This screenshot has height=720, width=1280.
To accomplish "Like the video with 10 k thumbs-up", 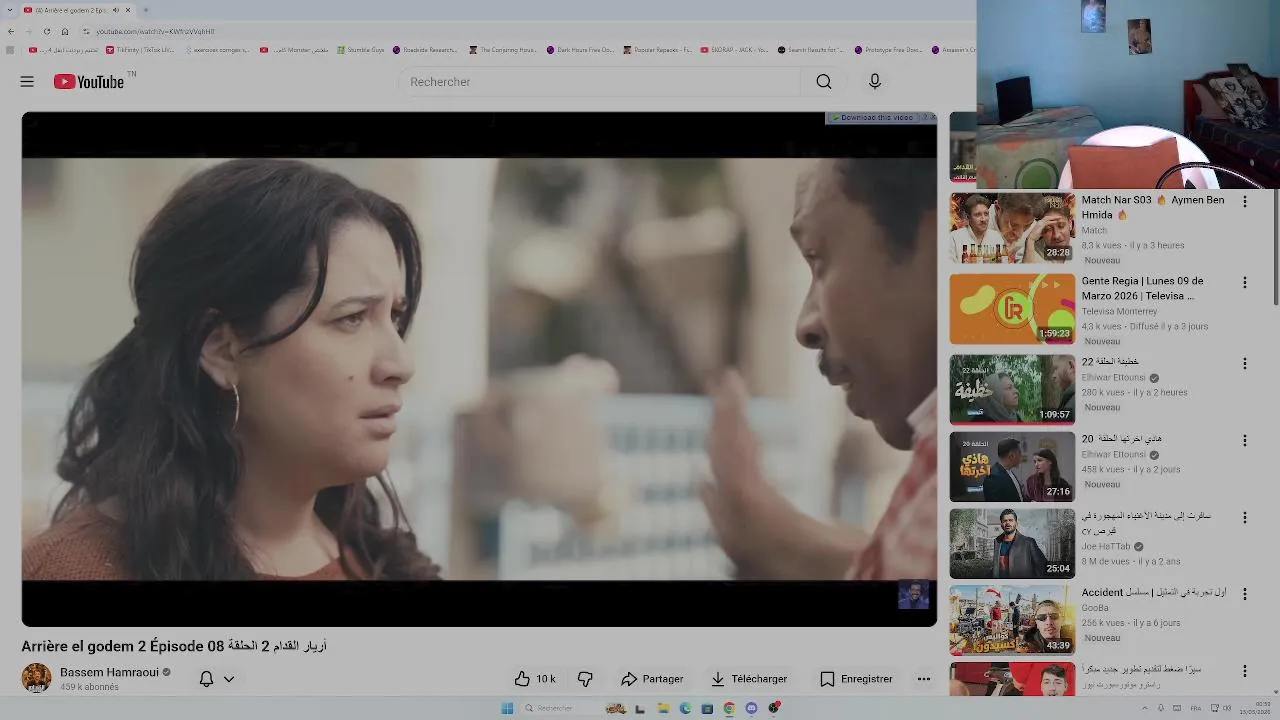I will coord(536,679).
